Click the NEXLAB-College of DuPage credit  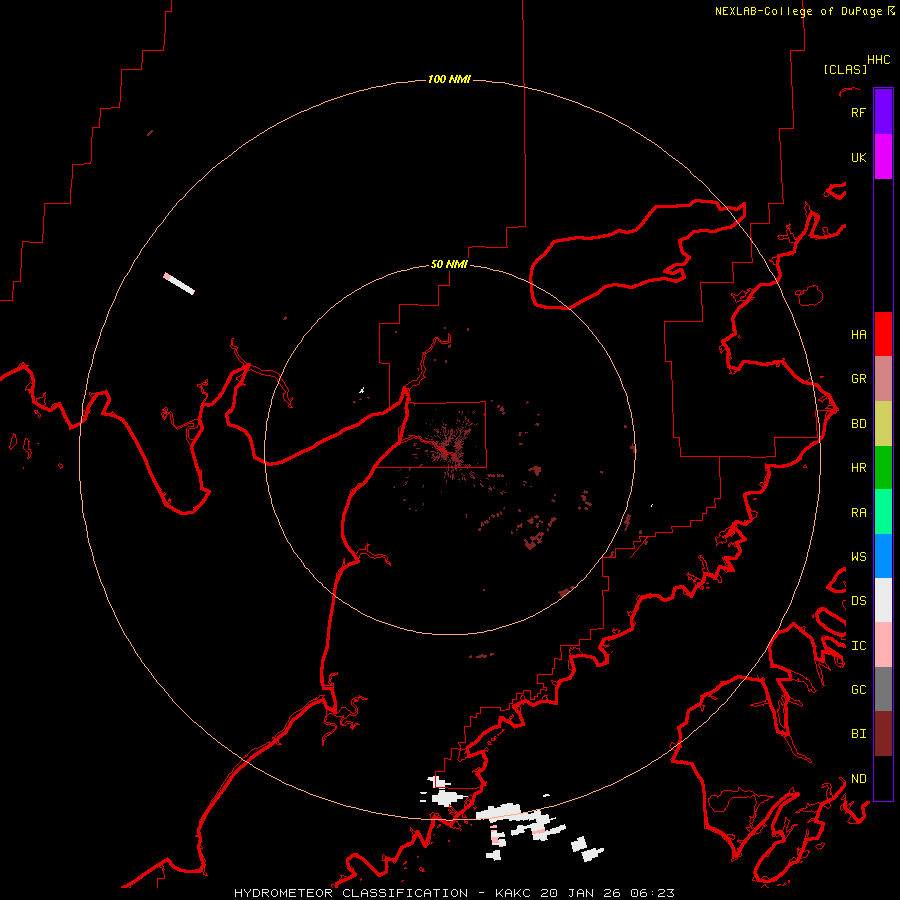pos(804,11)
